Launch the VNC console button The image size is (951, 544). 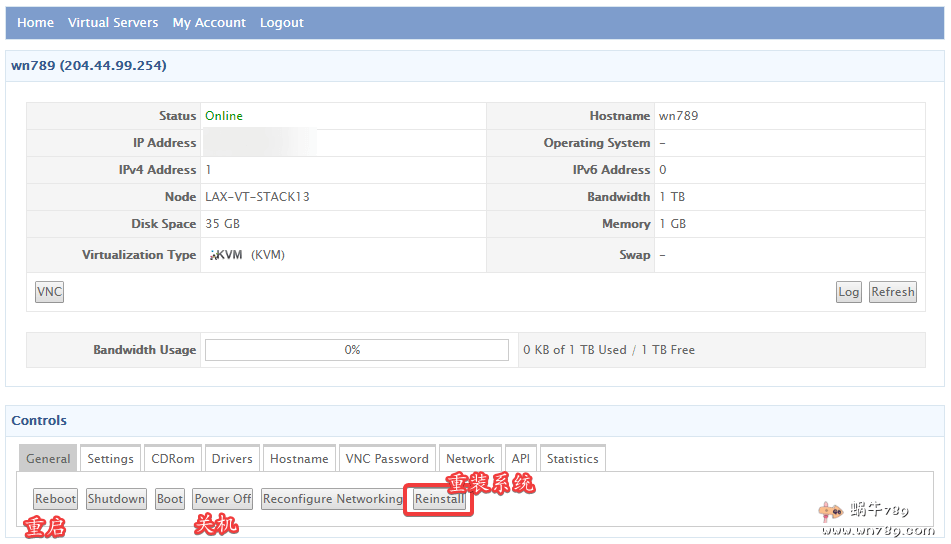pos(49,292)
